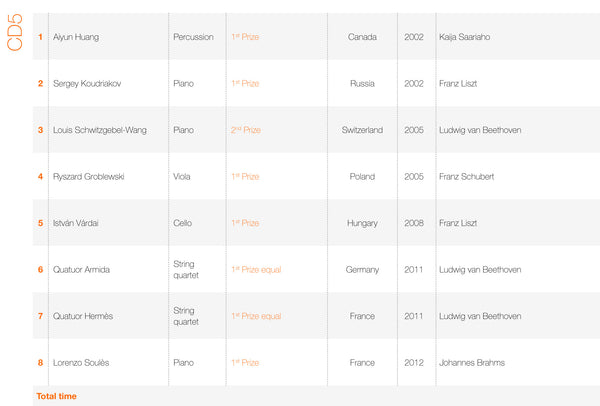Select the 2nd Prize text
600x406 pixels.
click(x=246, y=130)
